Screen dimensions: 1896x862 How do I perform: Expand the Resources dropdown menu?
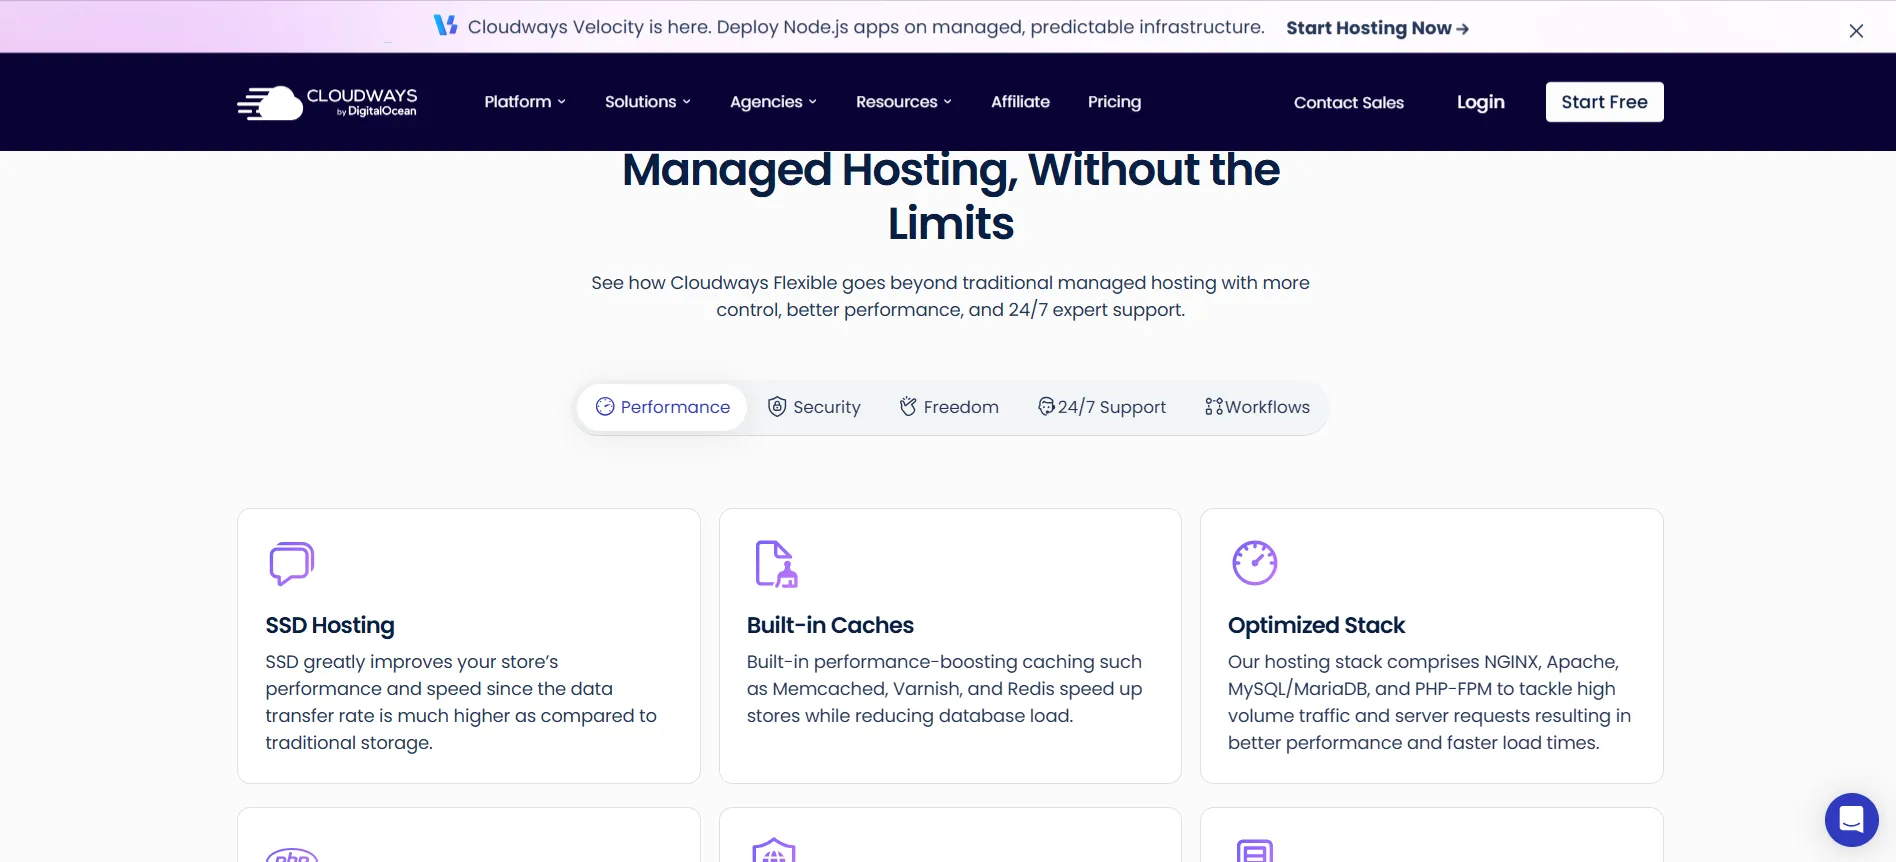[904, 102]
